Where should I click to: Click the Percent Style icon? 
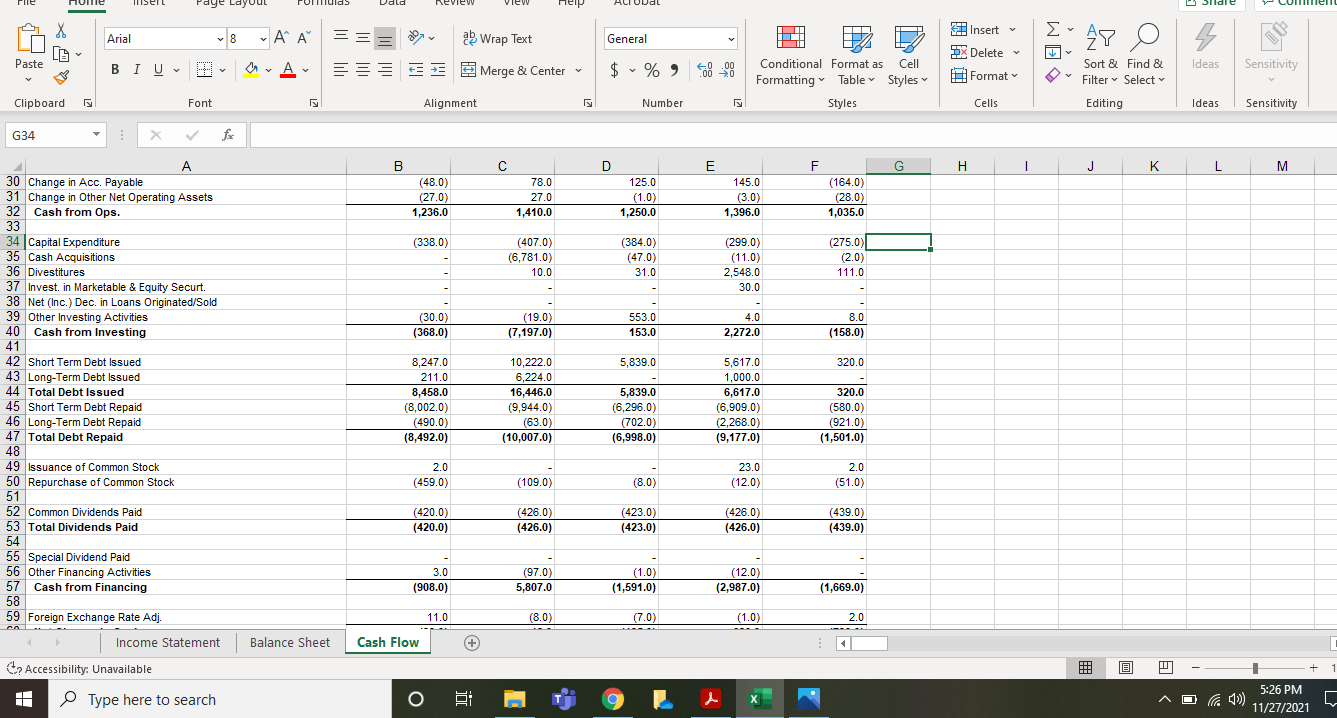[650, 72]
